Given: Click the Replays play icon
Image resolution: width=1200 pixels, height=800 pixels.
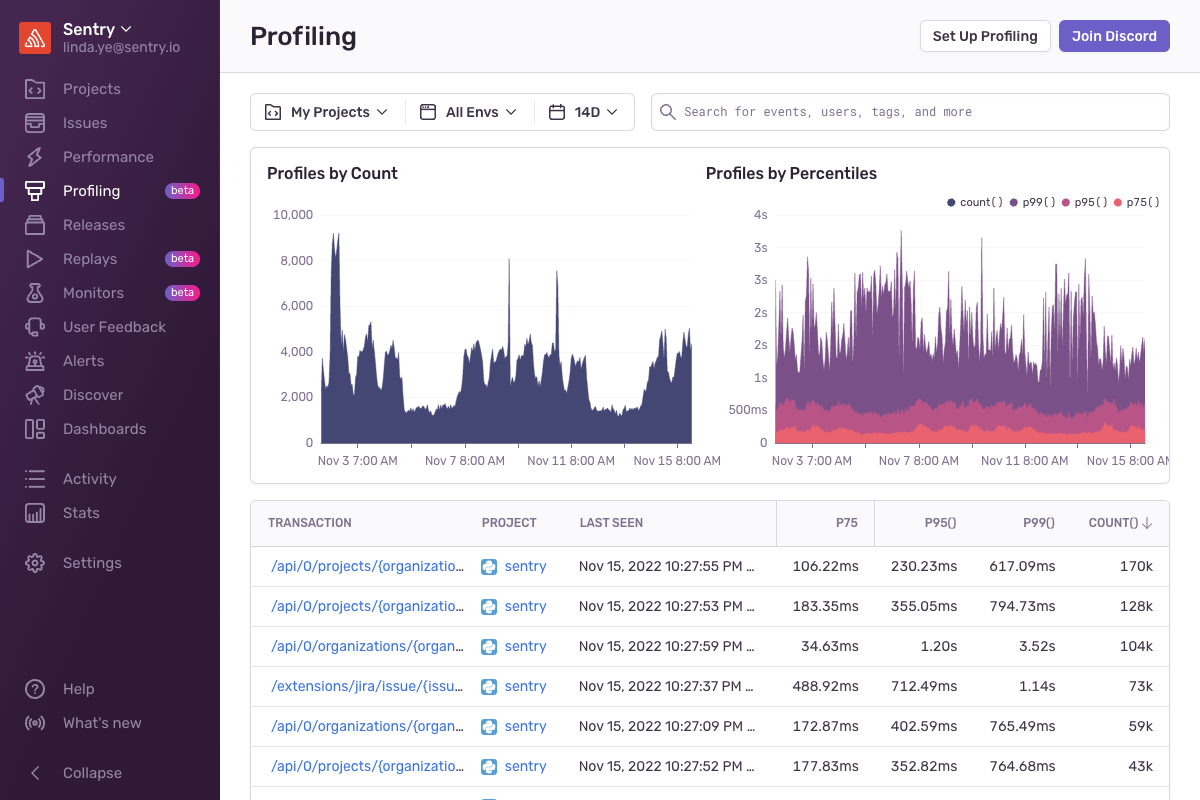Looking at the screenshot, I should 35,259.
